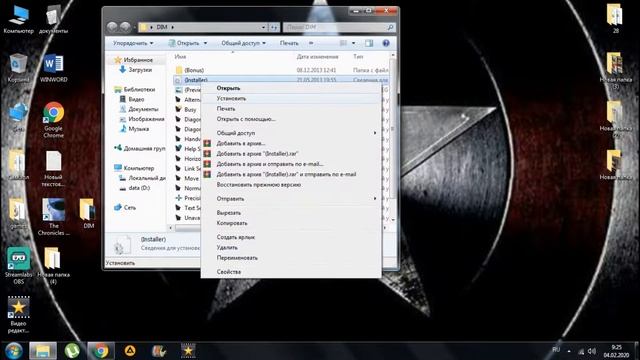The image size is (640, 360).
Task: Click the Windows Start button
Action: tap(13, 351)
